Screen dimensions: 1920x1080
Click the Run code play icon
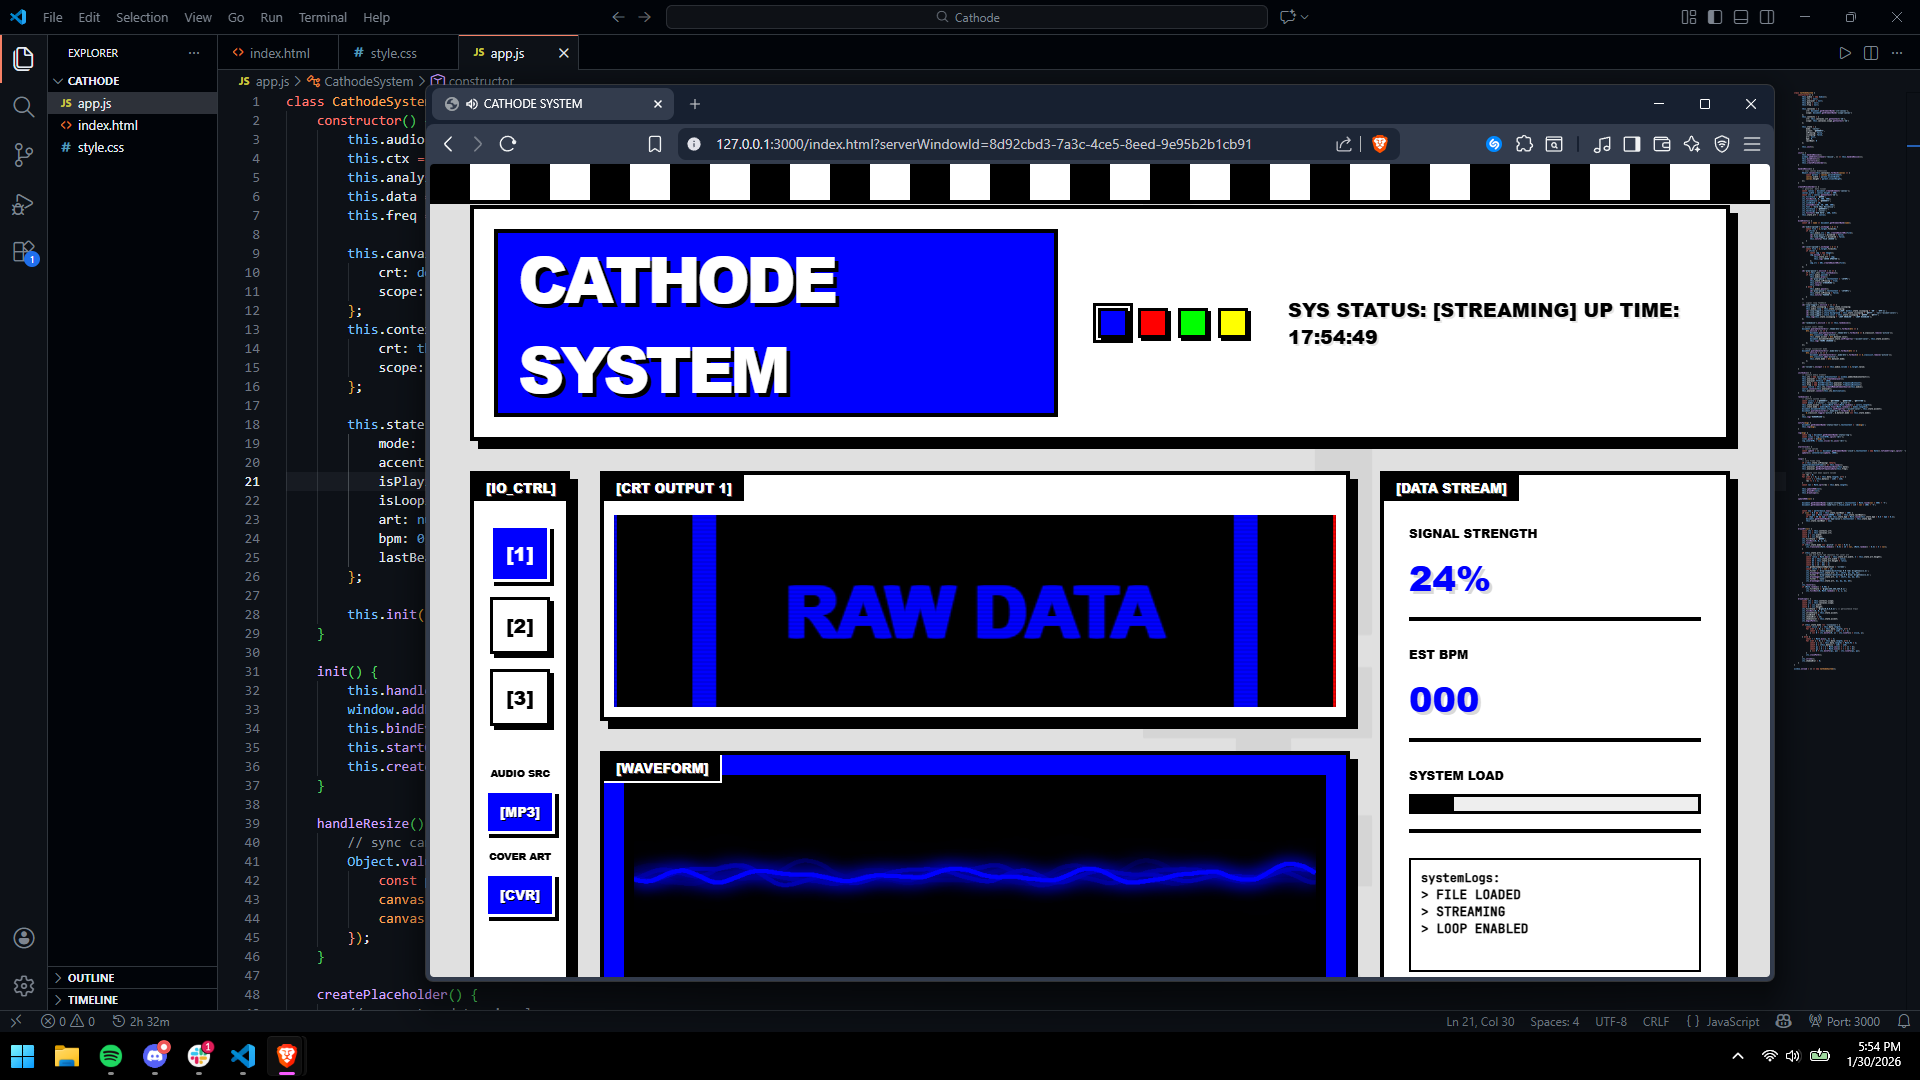click(1845, 53)
